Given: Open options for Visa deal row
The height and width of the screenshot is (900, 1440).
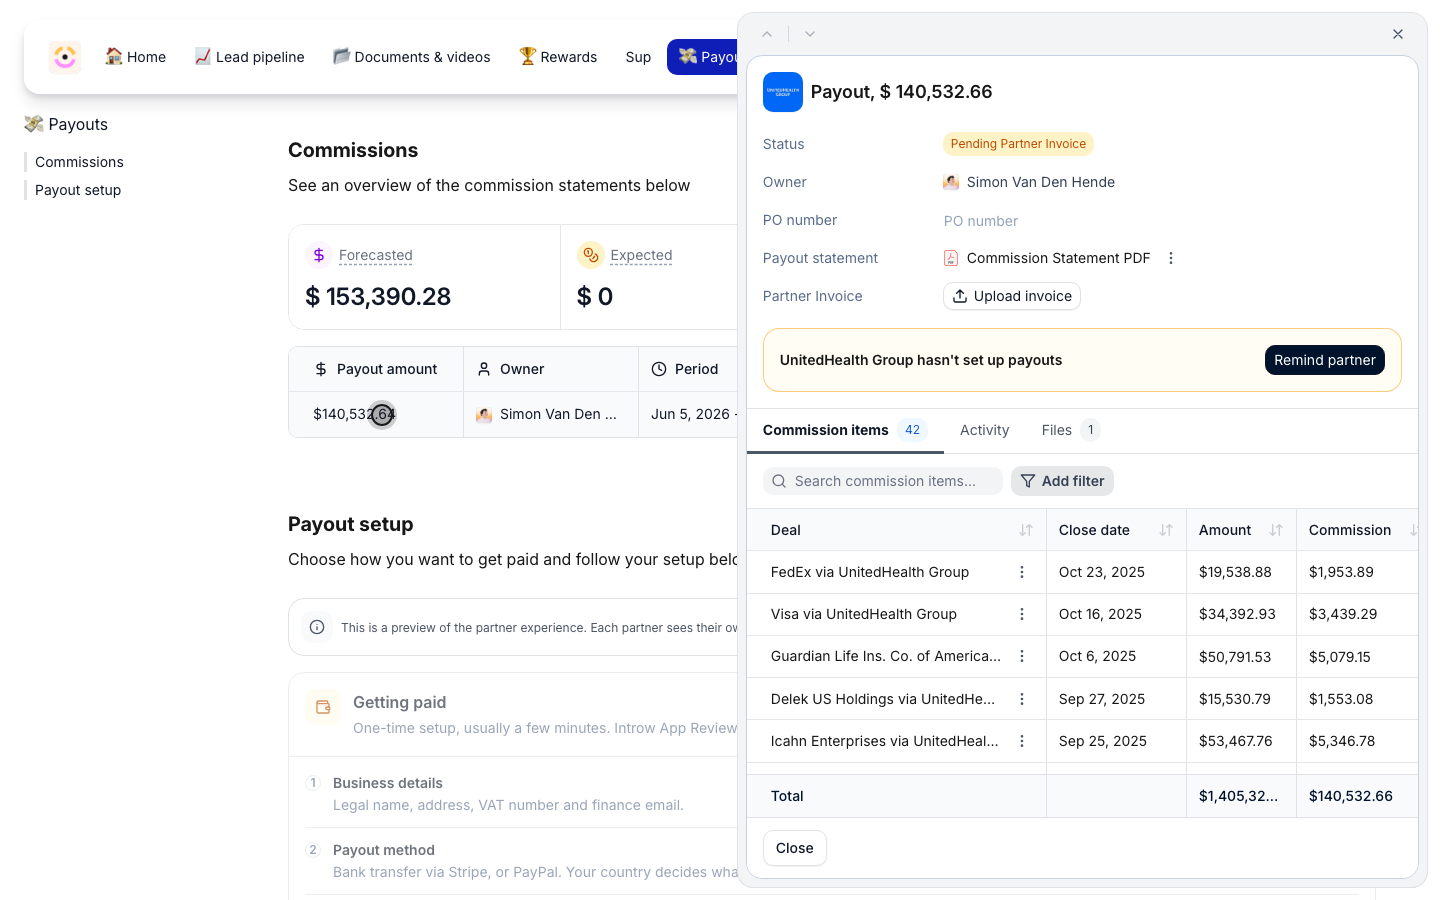Looking at the screenshot, I should point(1022,614).
